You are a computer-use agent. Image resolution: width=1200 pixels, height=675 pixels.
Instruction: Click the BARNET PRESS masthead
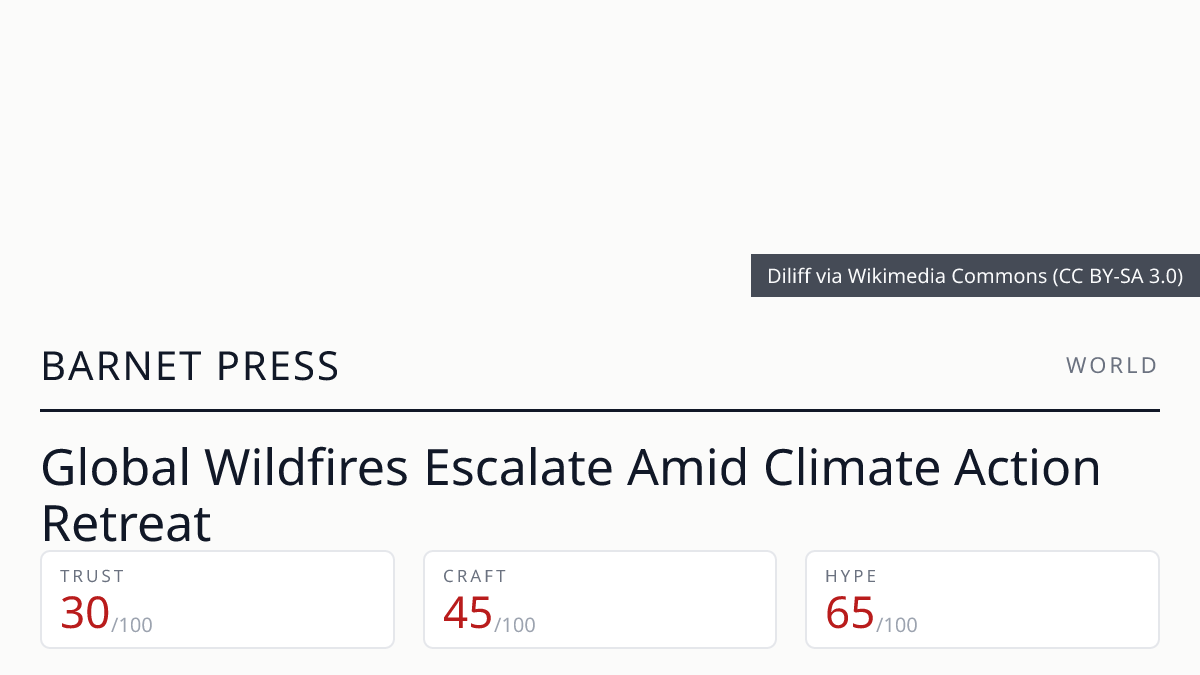[190, 367]
